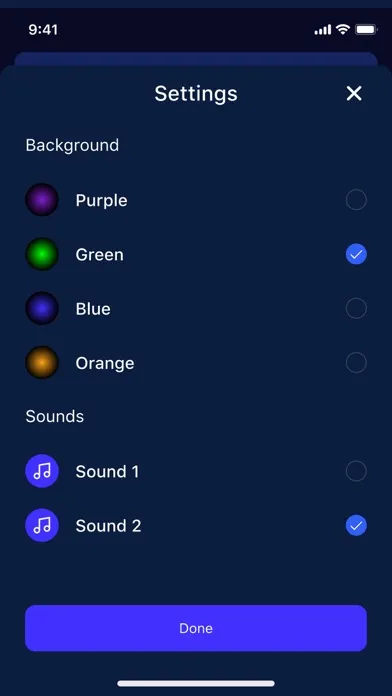
Task: Close Settings with the X icon
Action: click(354, 93)
